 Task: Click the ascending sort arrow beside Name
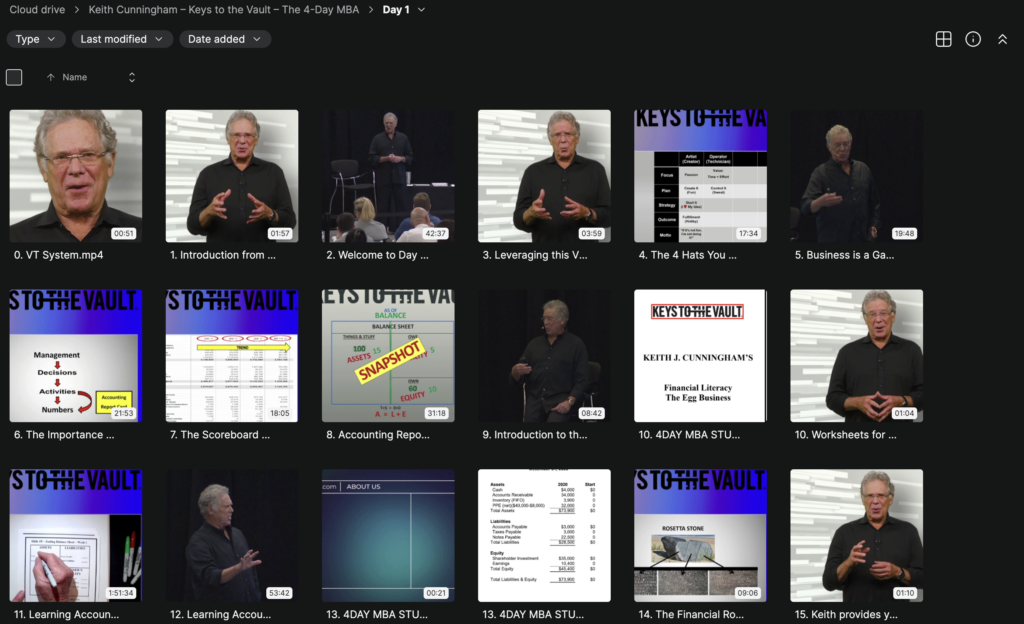tap(51, 77)
